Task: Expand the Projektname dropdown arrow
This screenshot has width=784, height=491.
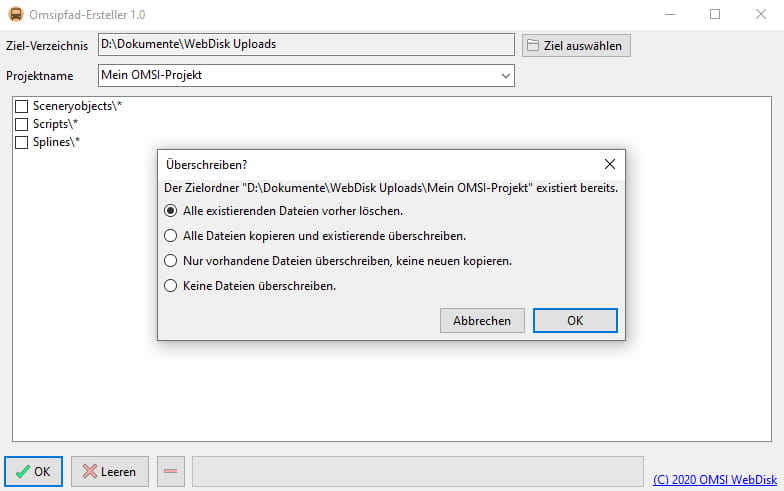Action: tap(503, 75)
